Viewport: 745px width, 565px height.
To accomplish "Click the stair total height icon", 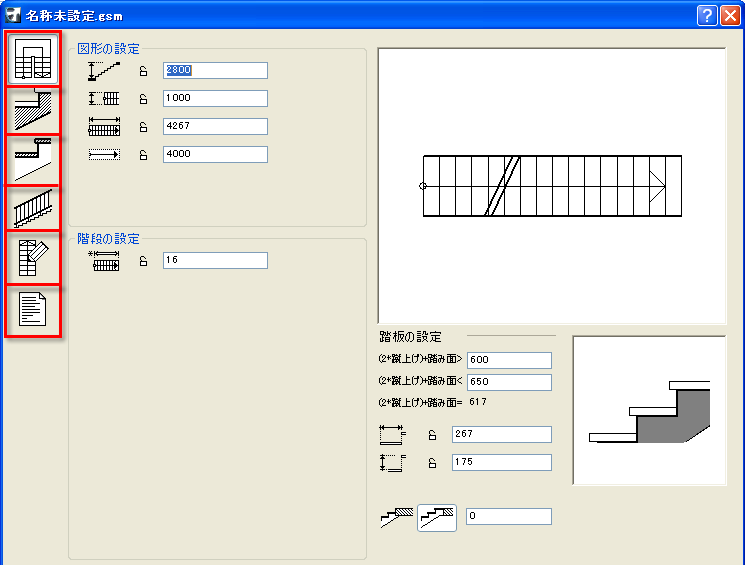I will [104, 71].
